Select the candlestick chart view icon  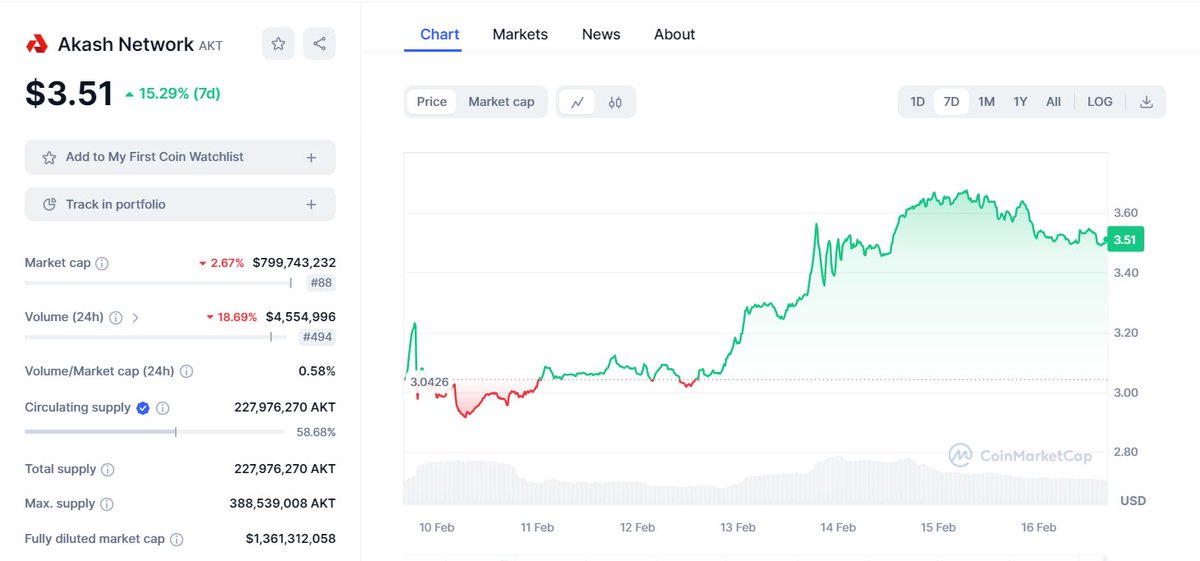pos(615,102)
